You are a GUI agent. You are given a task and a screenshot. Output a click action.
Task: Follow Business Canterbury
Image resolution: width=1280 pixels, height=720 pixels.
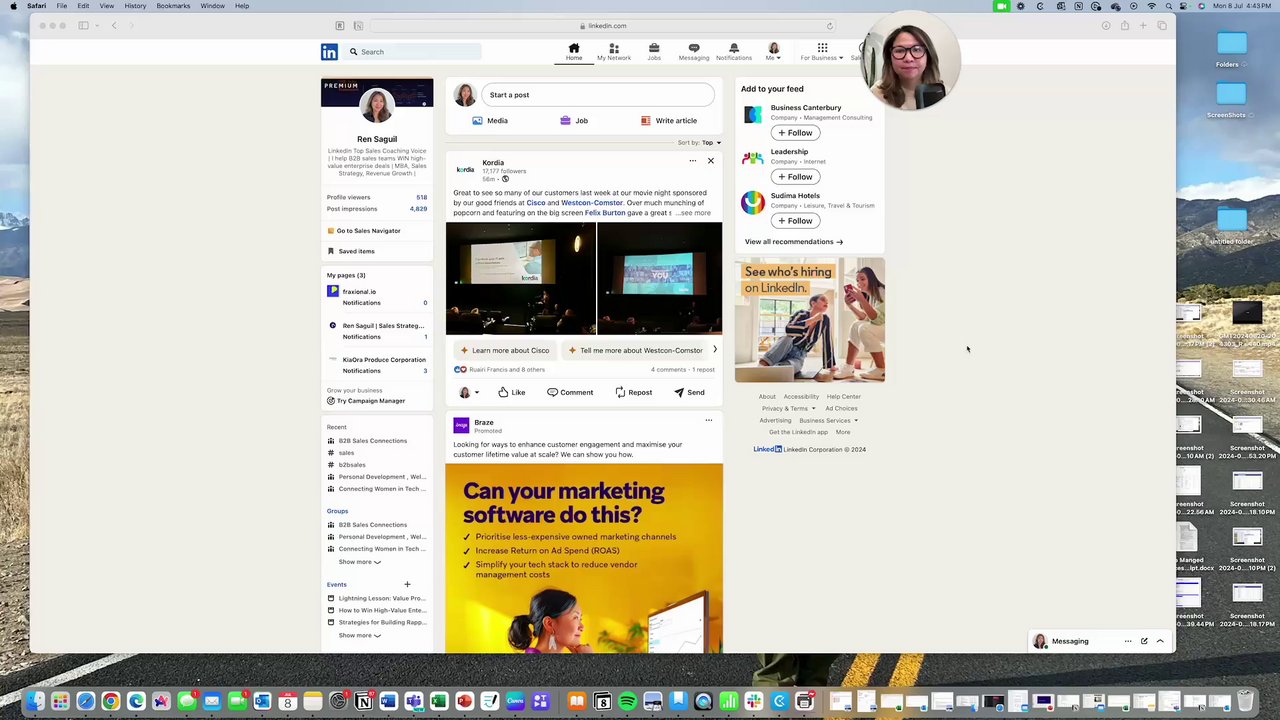pos(795,133)
